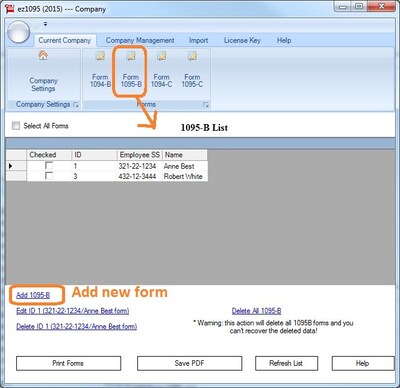
Task: Click the Save PDF button
Action: [x=189, y=363]
